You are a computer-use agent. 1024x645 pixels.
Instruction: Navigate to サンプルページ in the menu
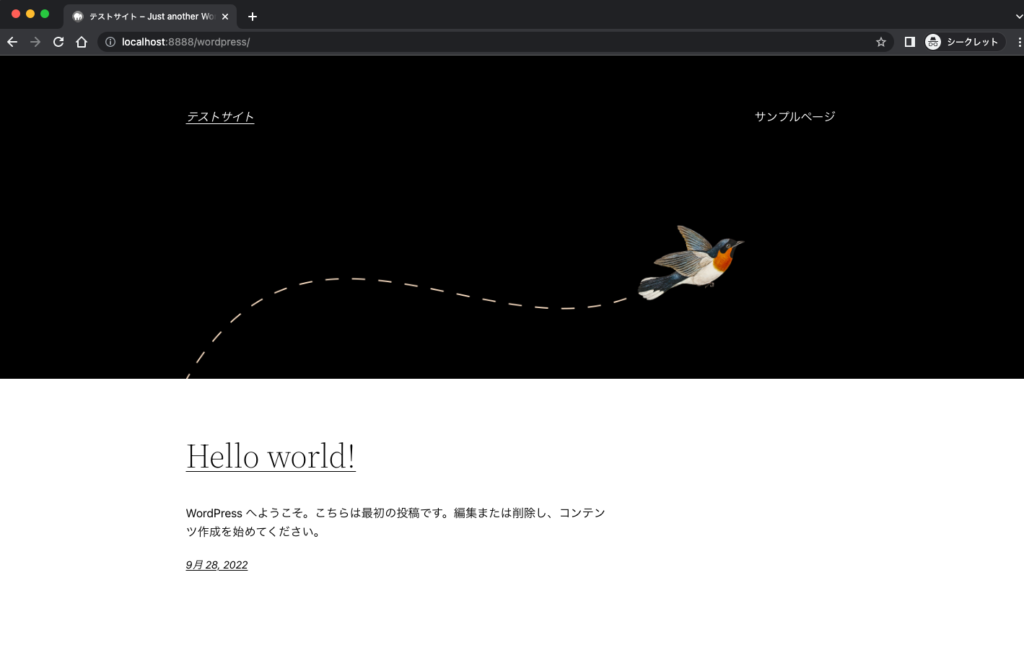(794, 117)
